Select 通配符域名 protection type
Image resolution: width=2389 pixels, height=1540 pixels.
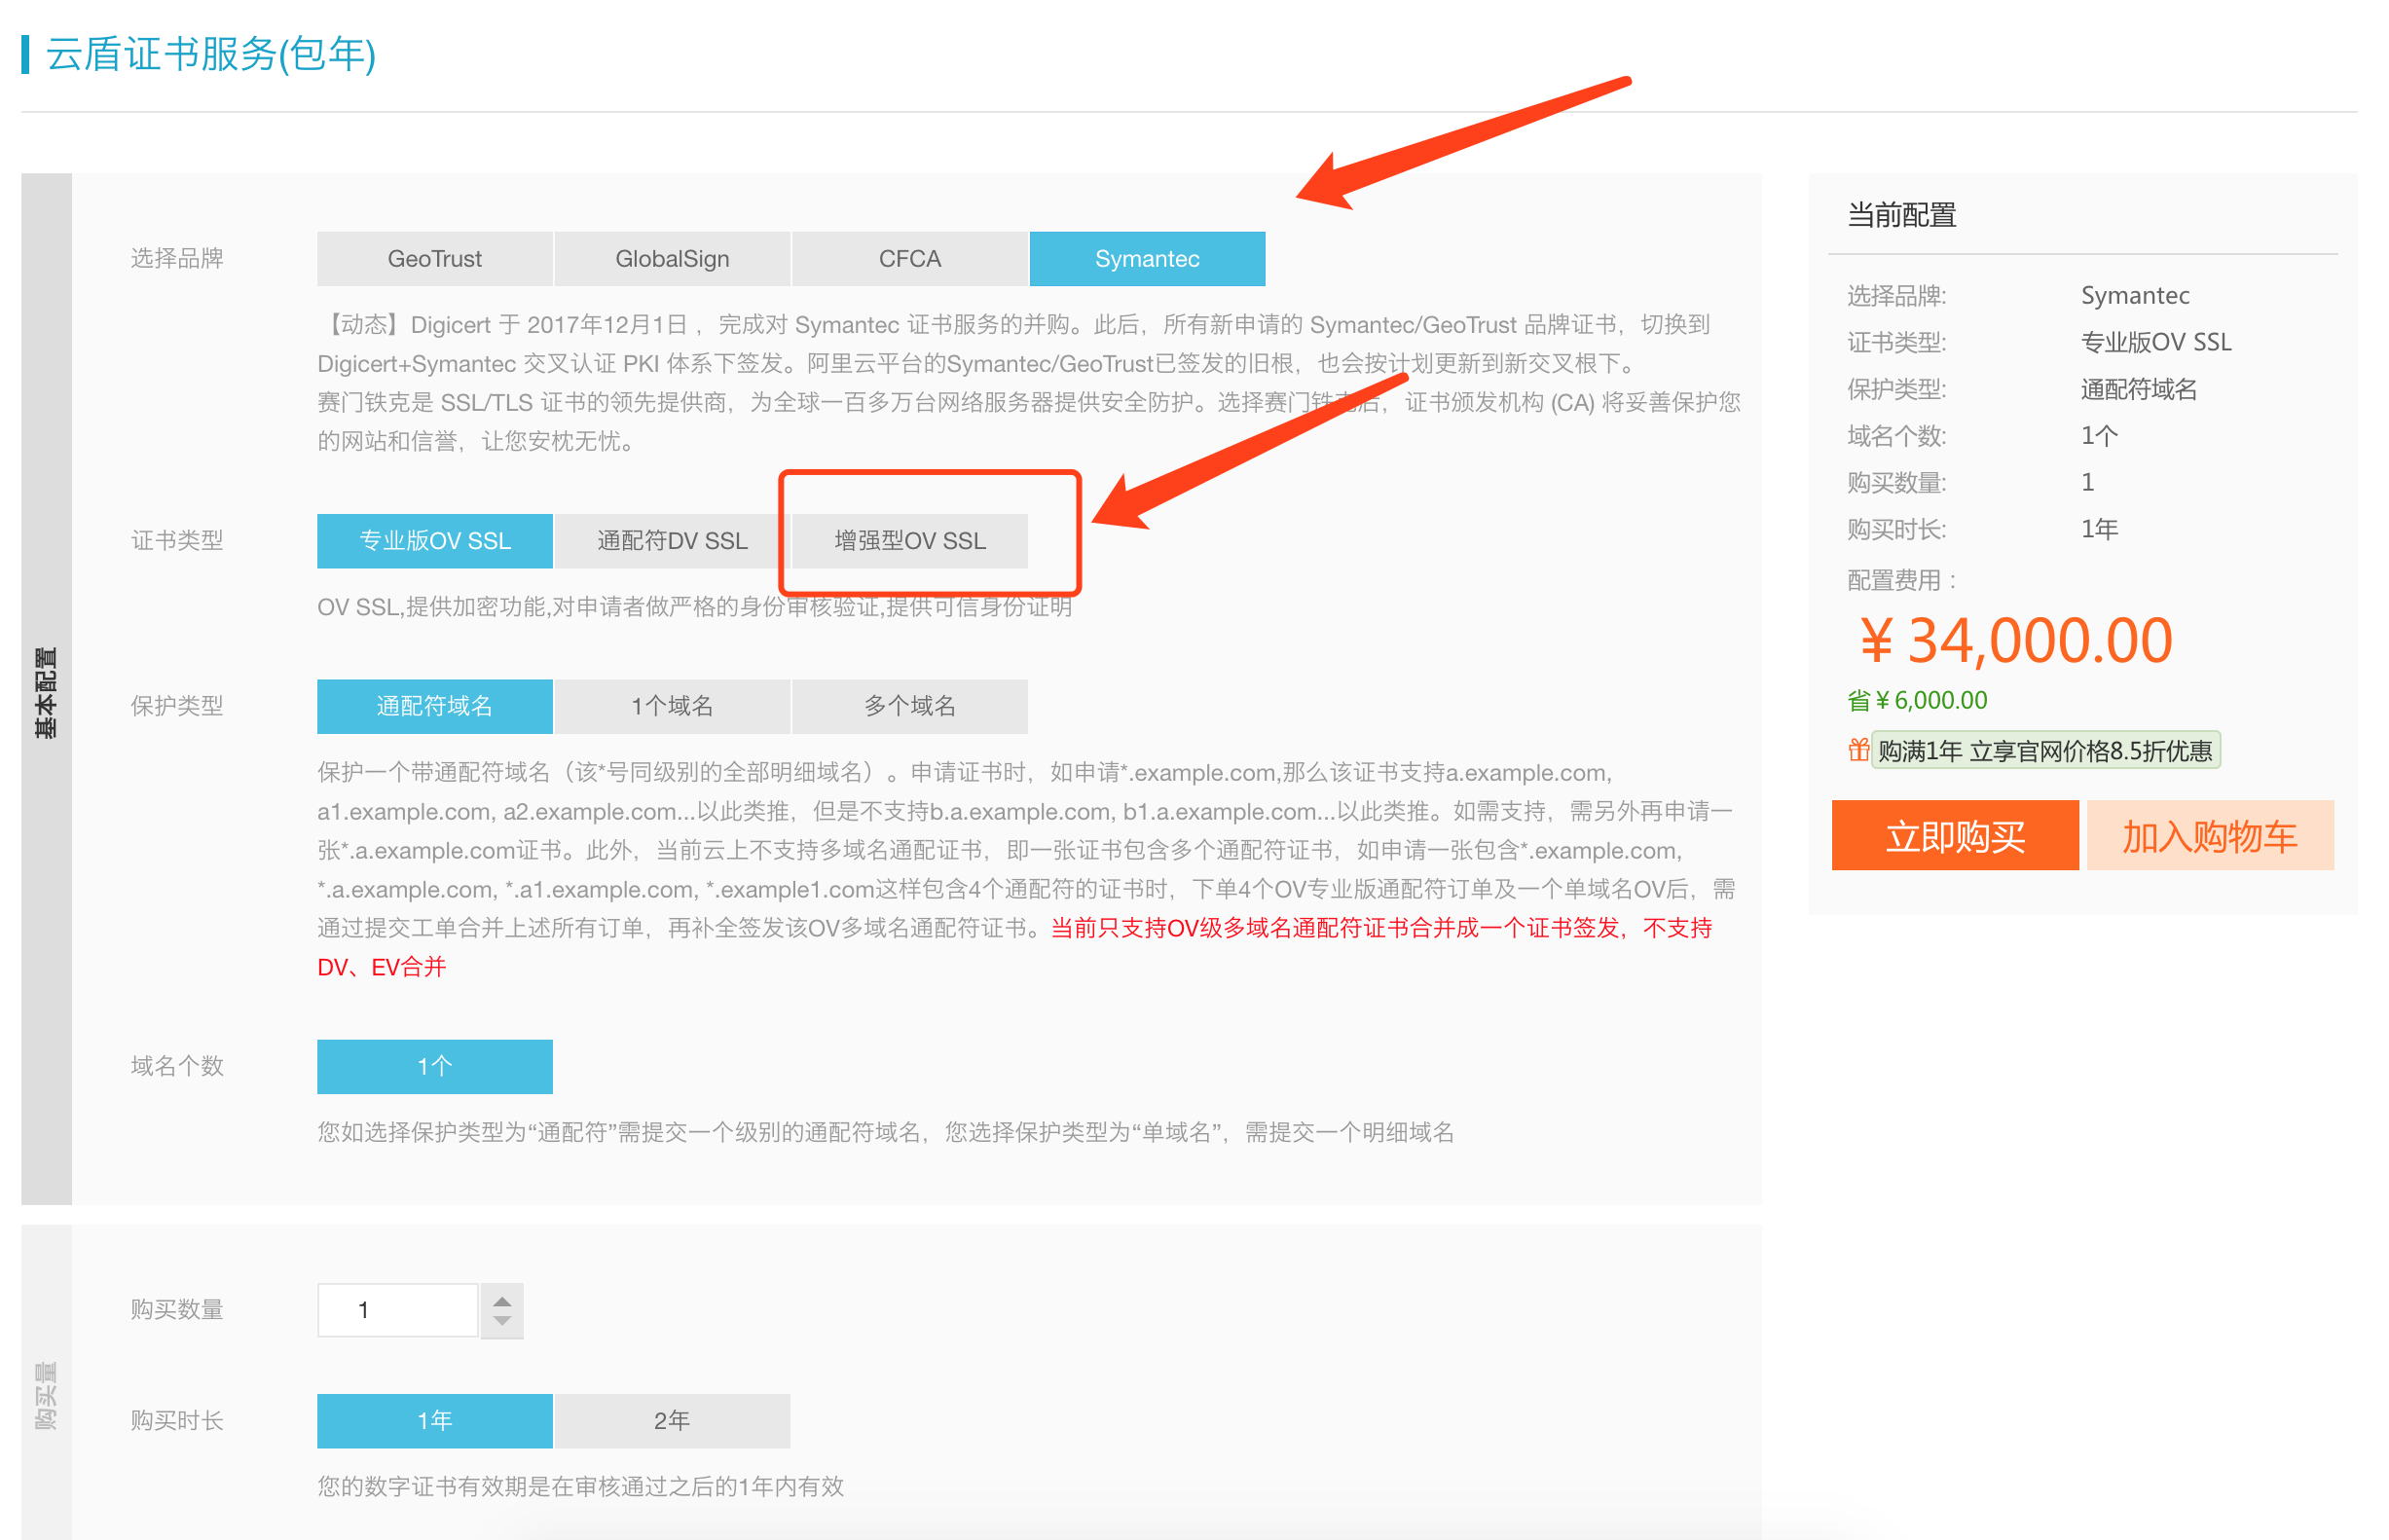(434, 706)
